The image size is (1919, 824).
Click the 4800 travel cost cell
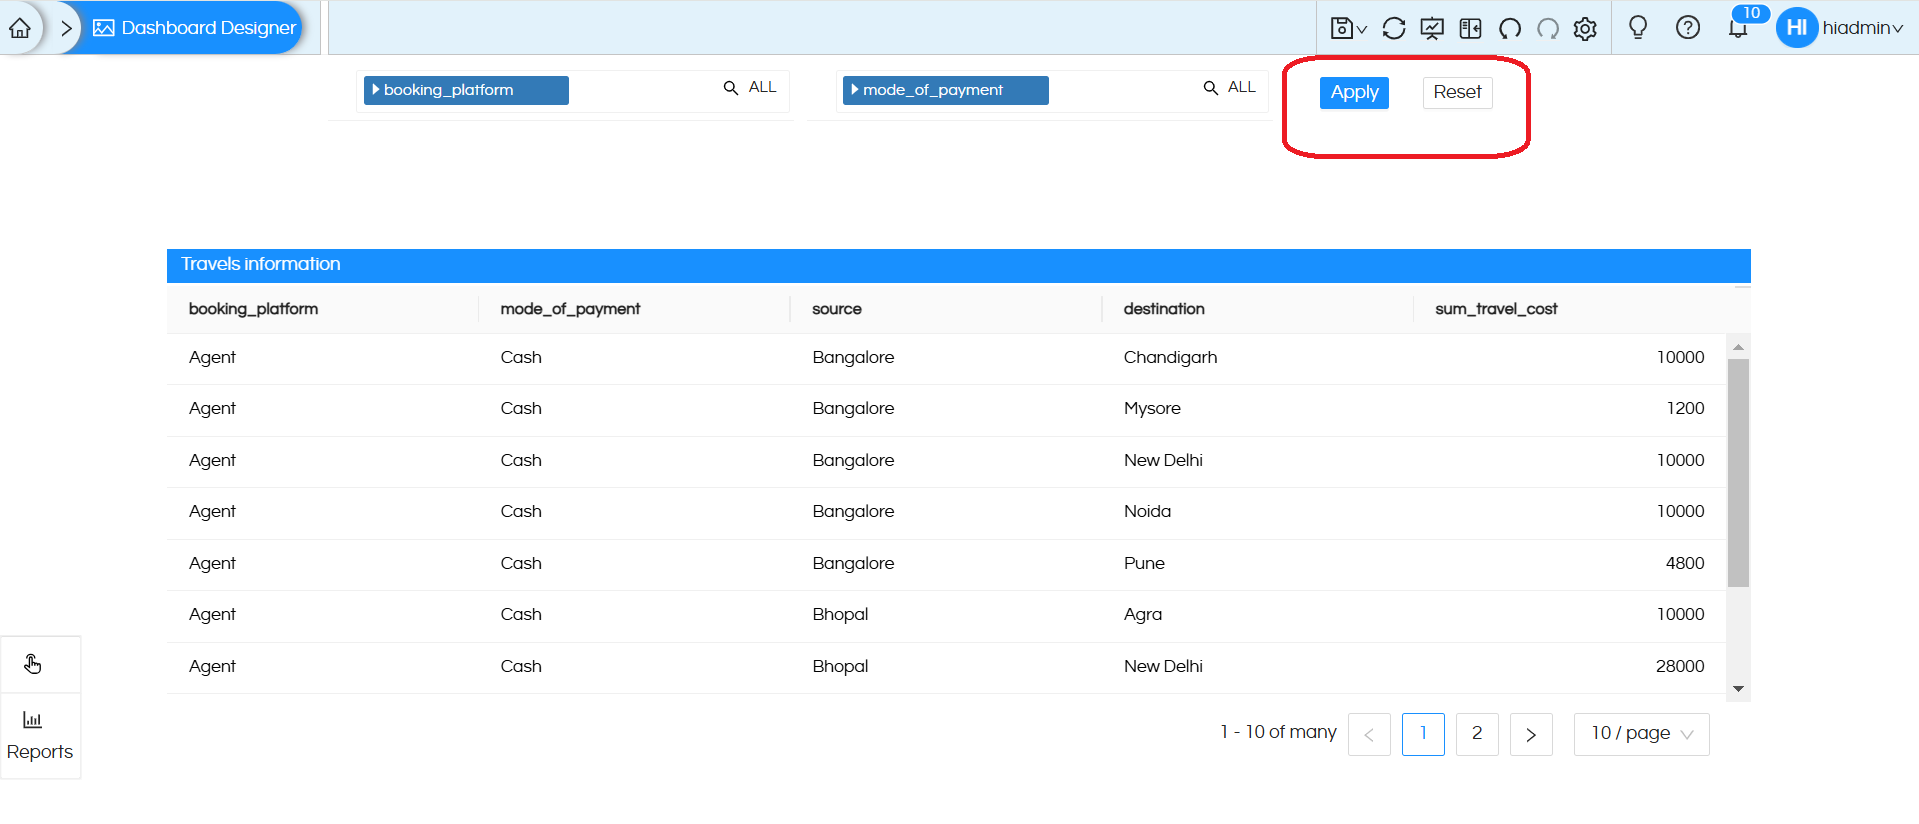[x=1685, y=563]
